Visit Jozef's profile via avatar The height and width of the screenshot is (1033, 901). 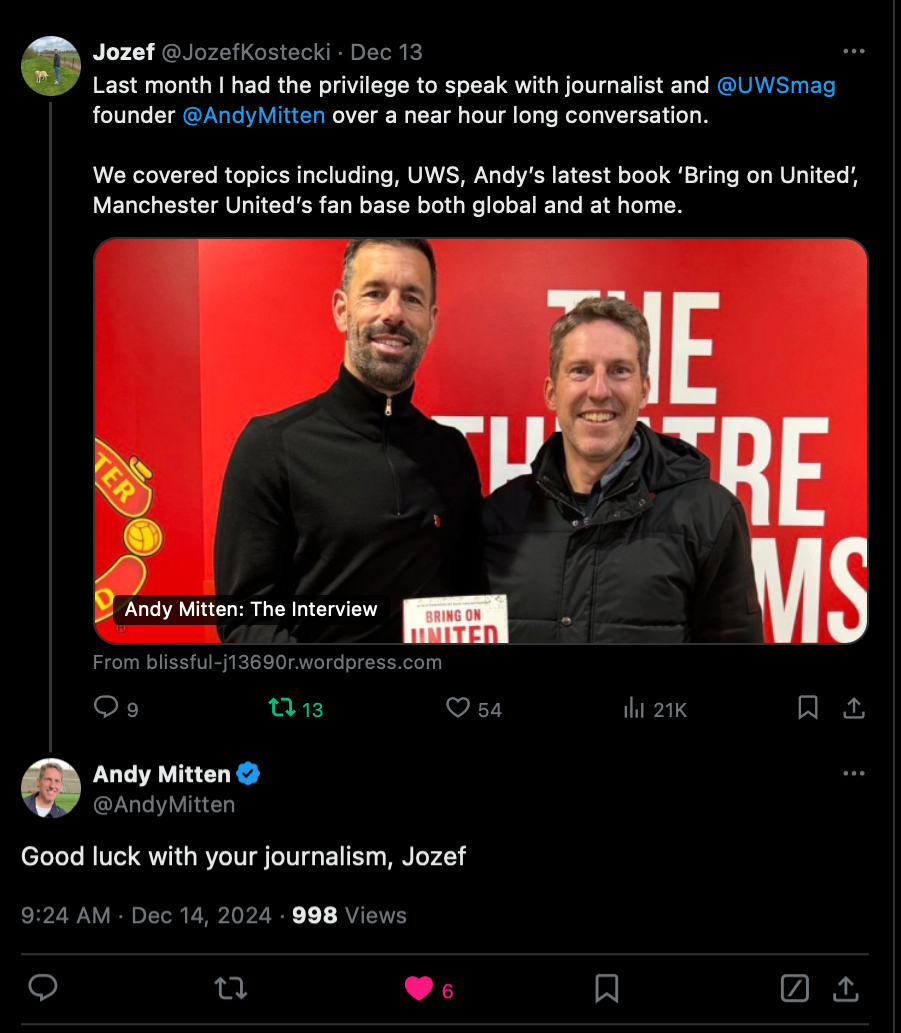51,66
